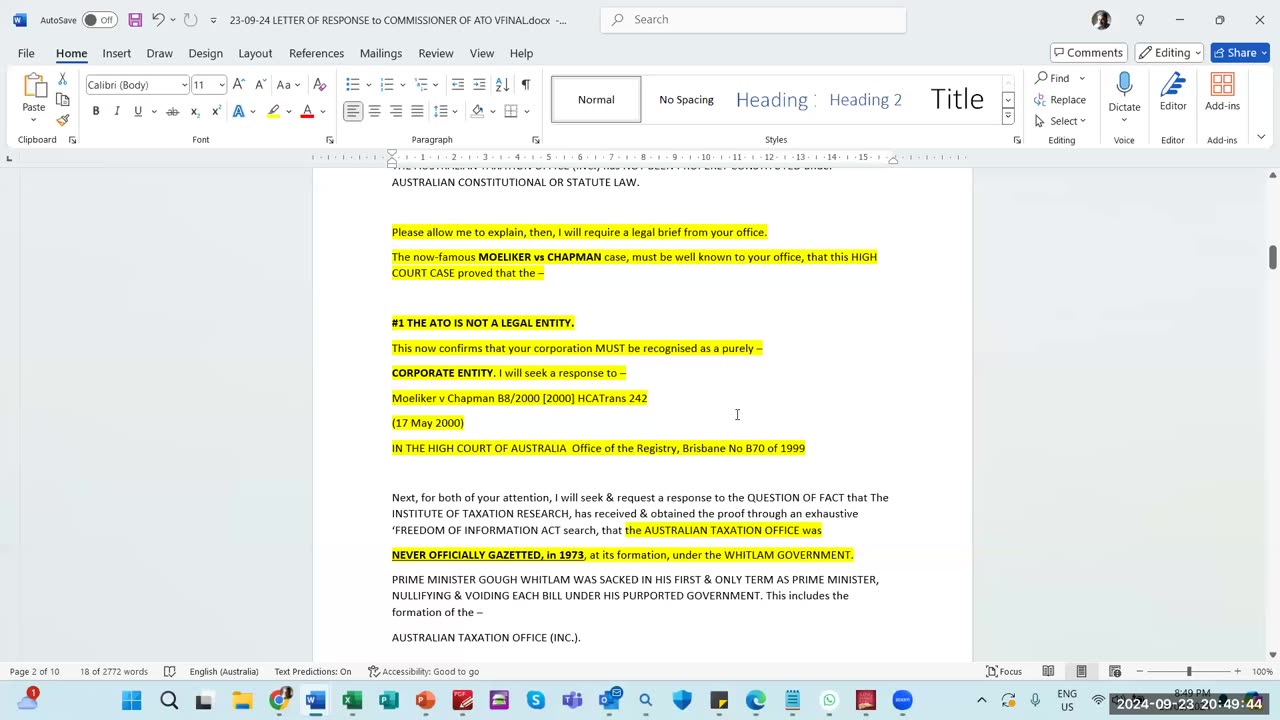Open the Add-ins button

(1222, 93)
